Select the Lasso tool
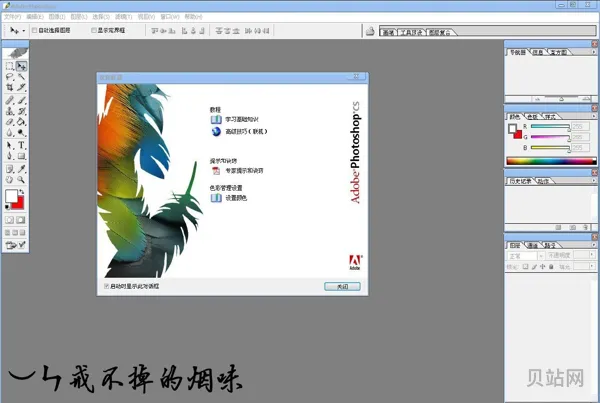600x403 pixels. [x=10, y=77]
